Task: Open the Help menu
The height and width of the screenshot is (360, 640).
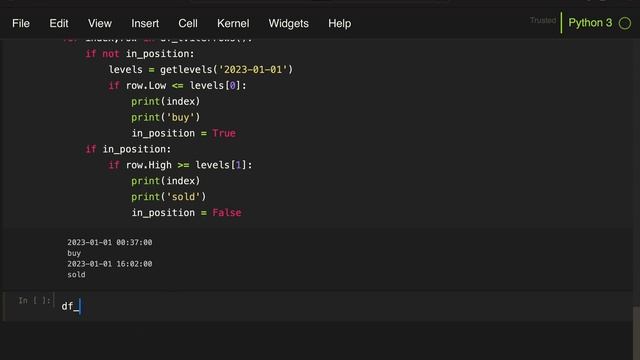Action: pos(340,24)
